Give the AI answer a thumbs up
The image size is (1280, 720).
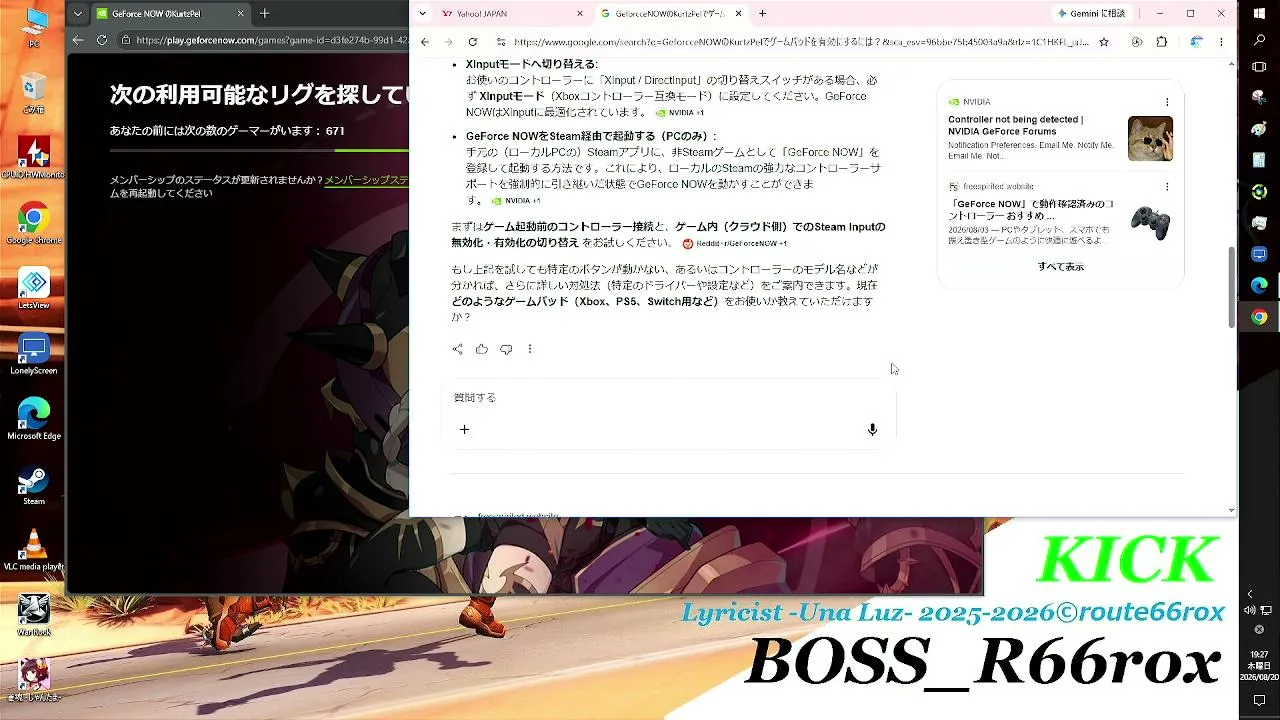tap(482, 349)
